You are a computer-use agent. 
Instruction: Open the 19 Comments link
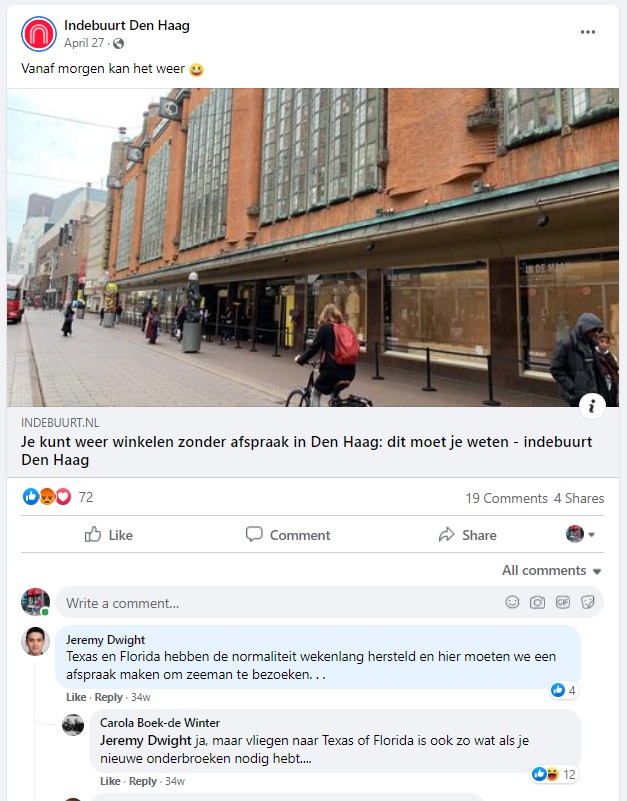pyautogui.click(x=506, y=498)
